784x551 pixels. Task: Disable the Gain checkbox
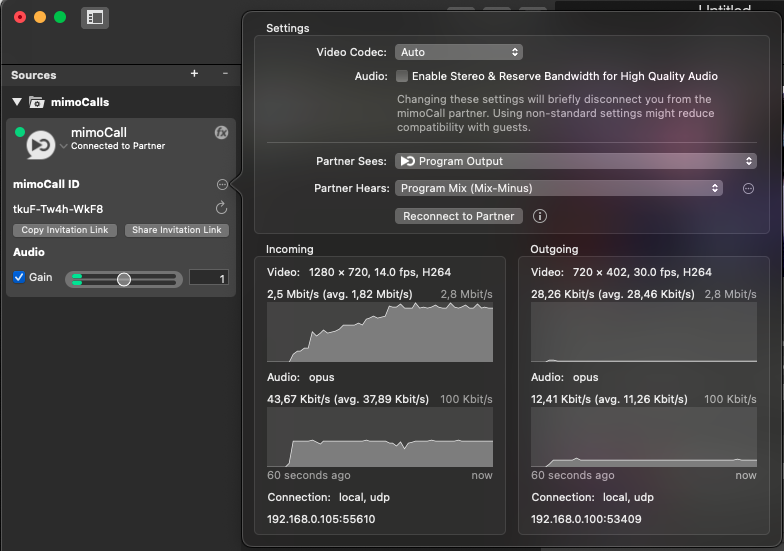[19, 277]
